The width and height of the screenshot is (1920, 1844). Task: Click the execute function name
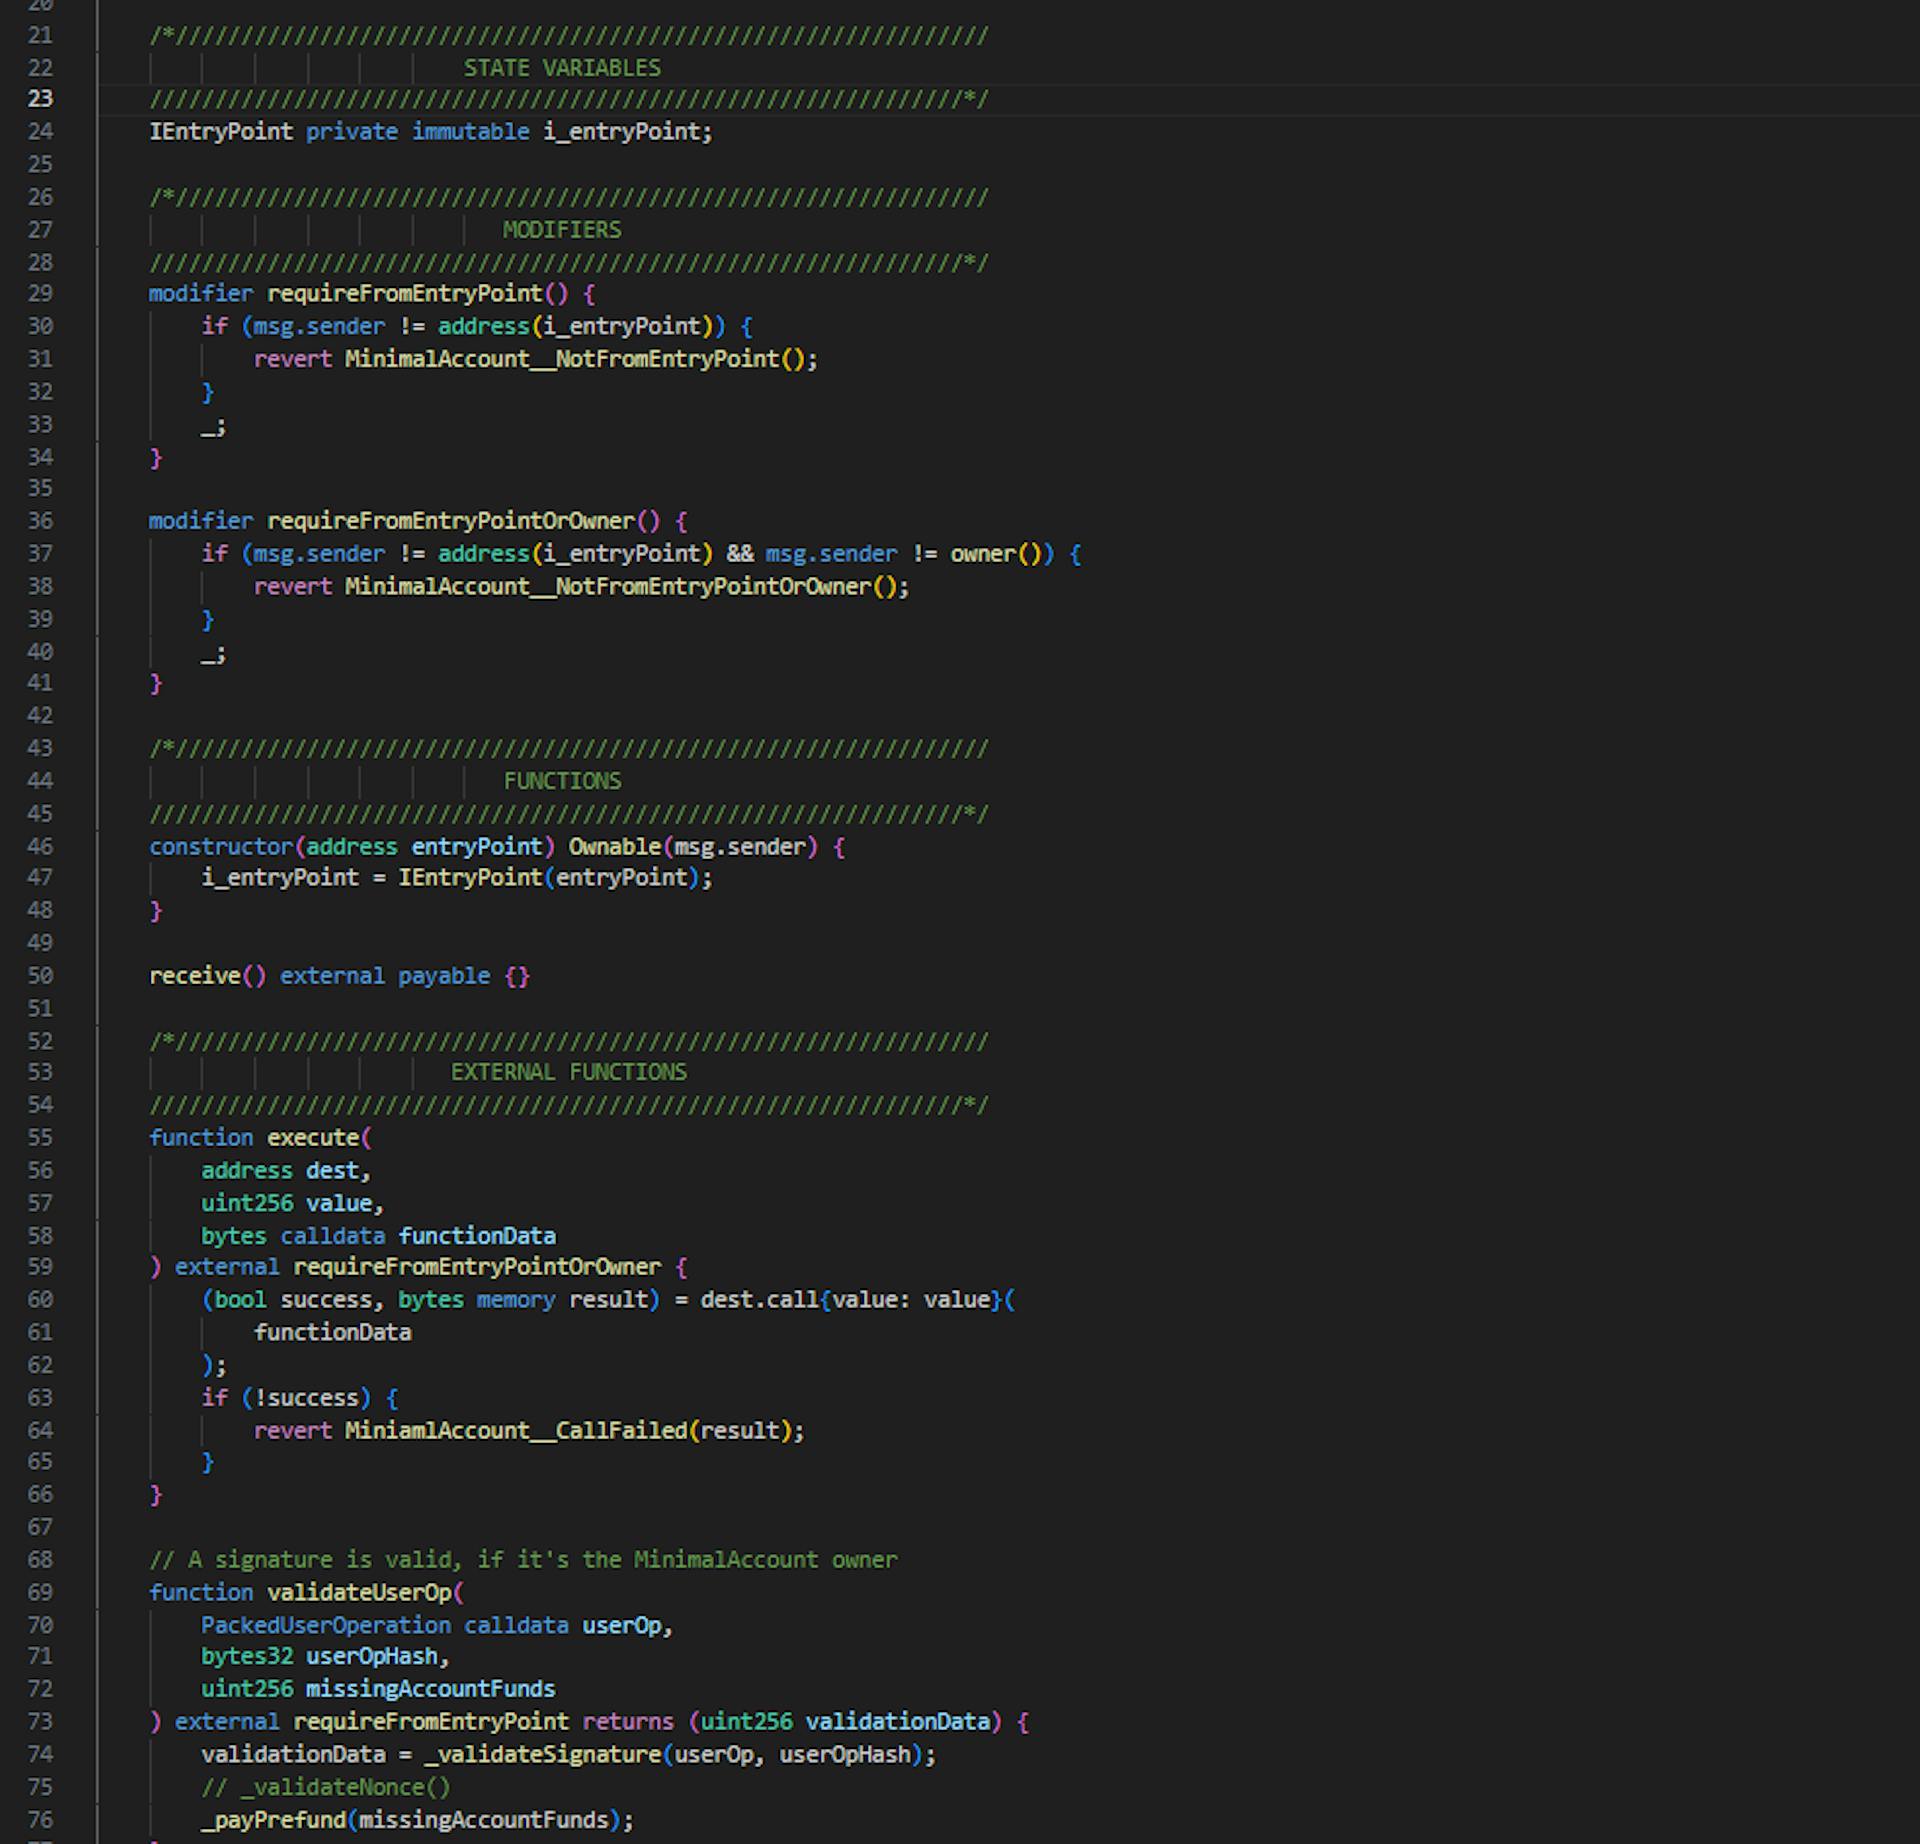pyautogui.click(x=313, y=1137)
